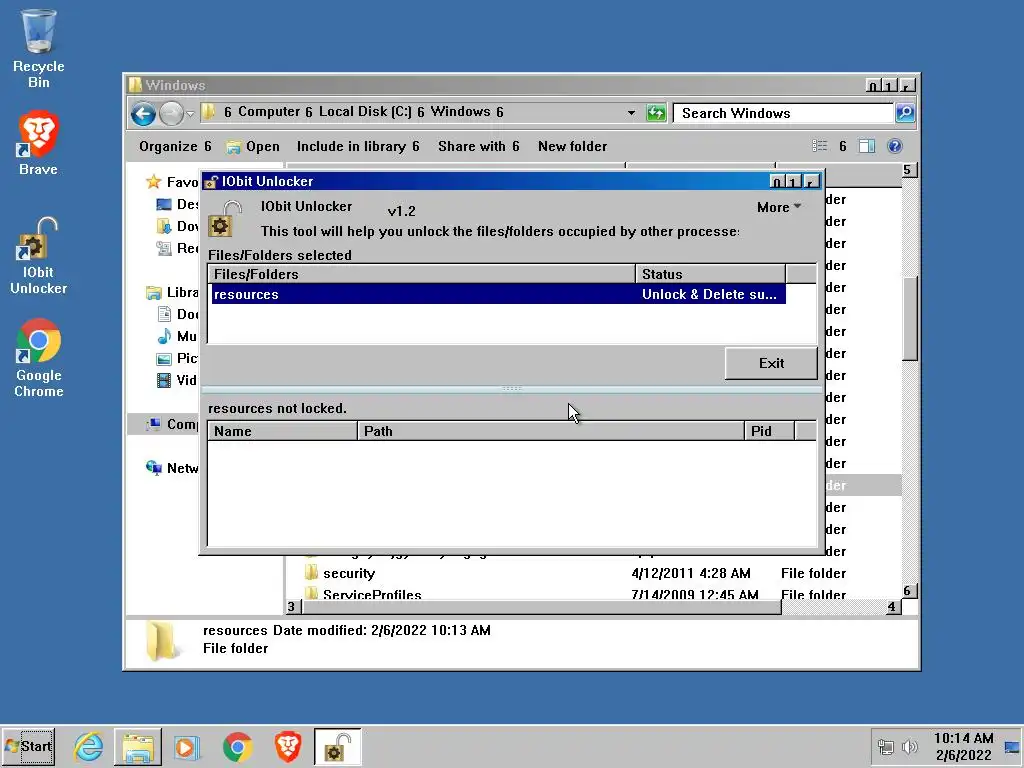Click the search magnifier icon

coord(905,113)
